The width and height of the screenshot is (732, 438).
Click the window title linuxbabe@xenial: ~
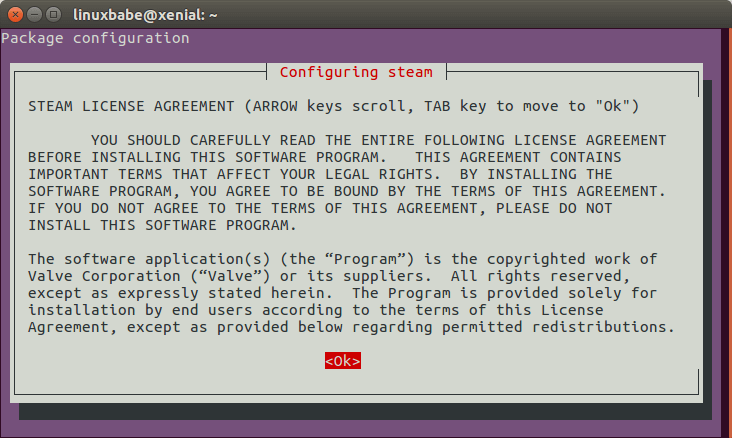[145, 15]
